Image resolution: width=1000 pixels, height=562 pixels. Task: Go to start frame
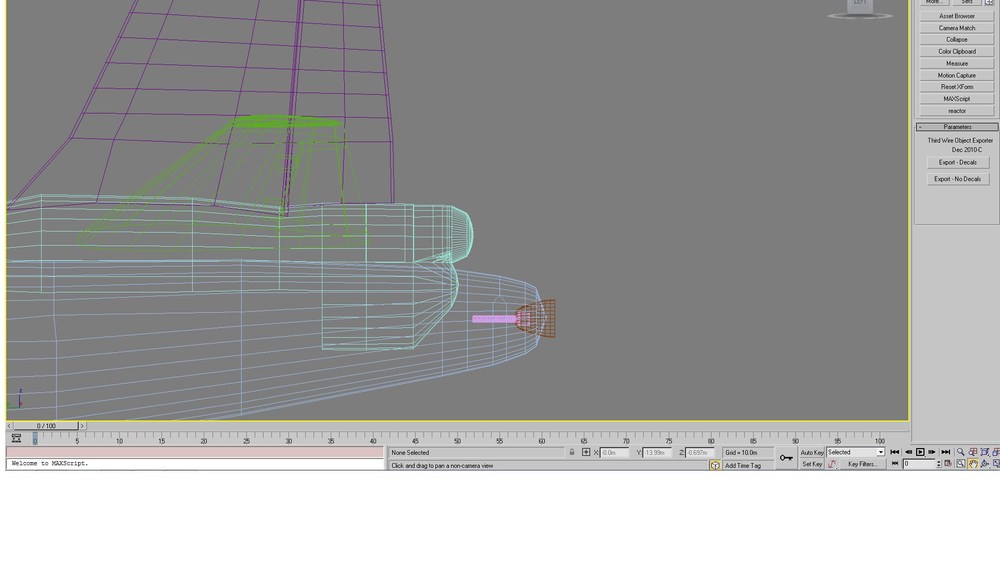894,452
